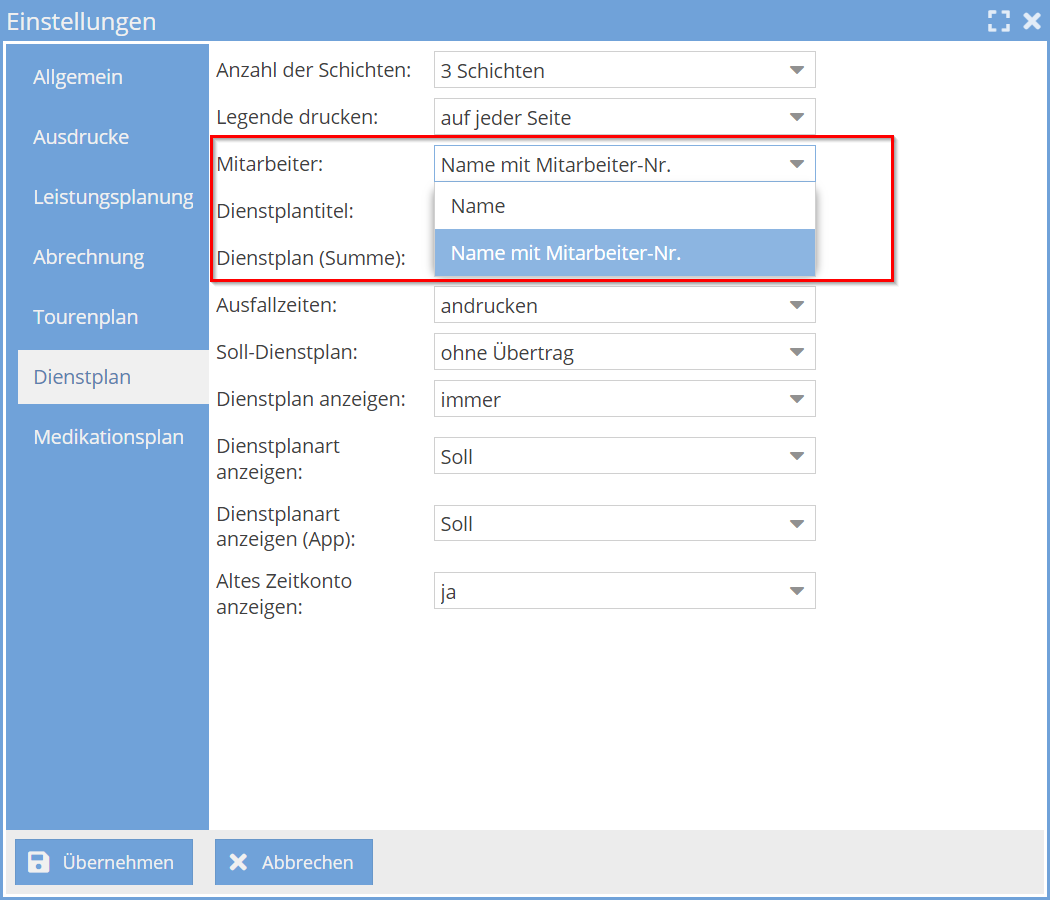Viewport: 1050px width, 900px height.
Task: Open the Medikationsplan tab
Action: [108, 437]
